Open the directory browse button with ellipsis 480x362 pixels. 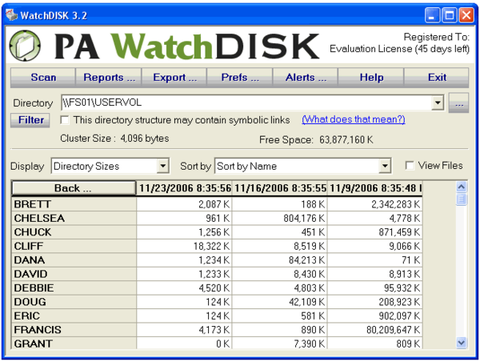(x=459, y=103)
